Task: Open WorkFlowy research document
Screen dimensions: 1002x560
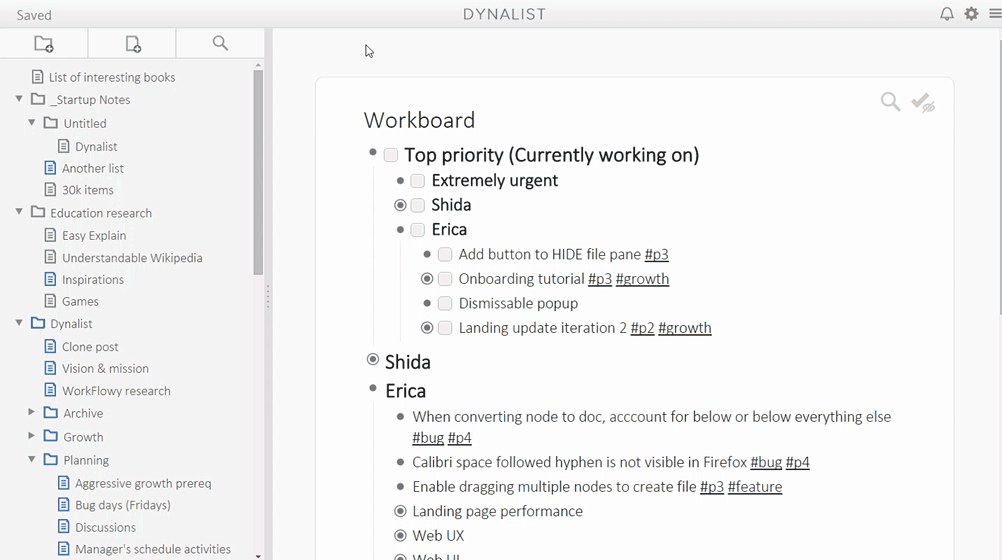Action: 116,391
